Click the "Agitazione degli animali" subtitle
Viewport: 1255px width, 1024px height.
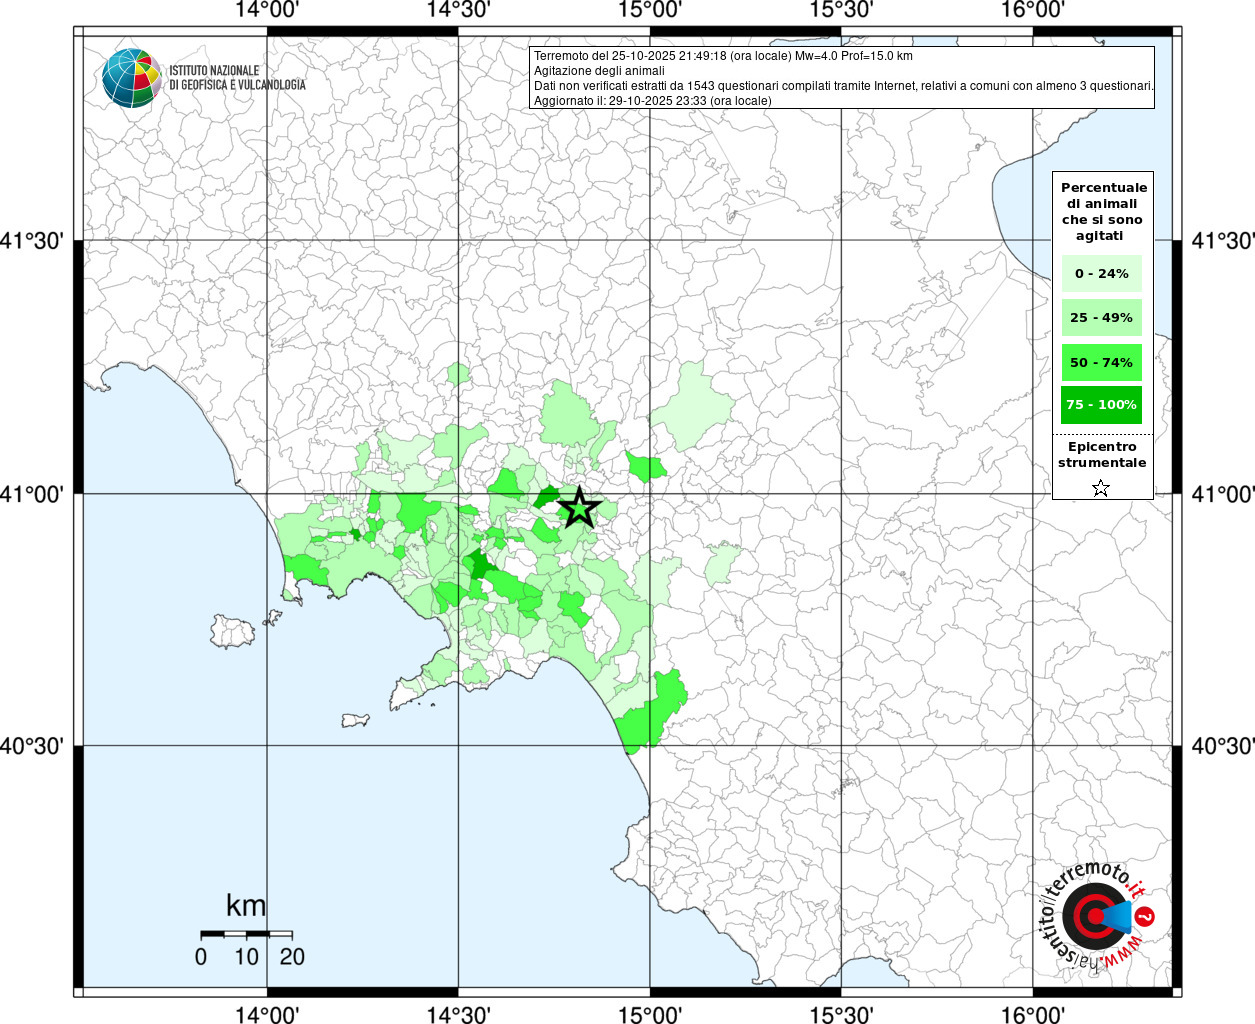(599, 71)
